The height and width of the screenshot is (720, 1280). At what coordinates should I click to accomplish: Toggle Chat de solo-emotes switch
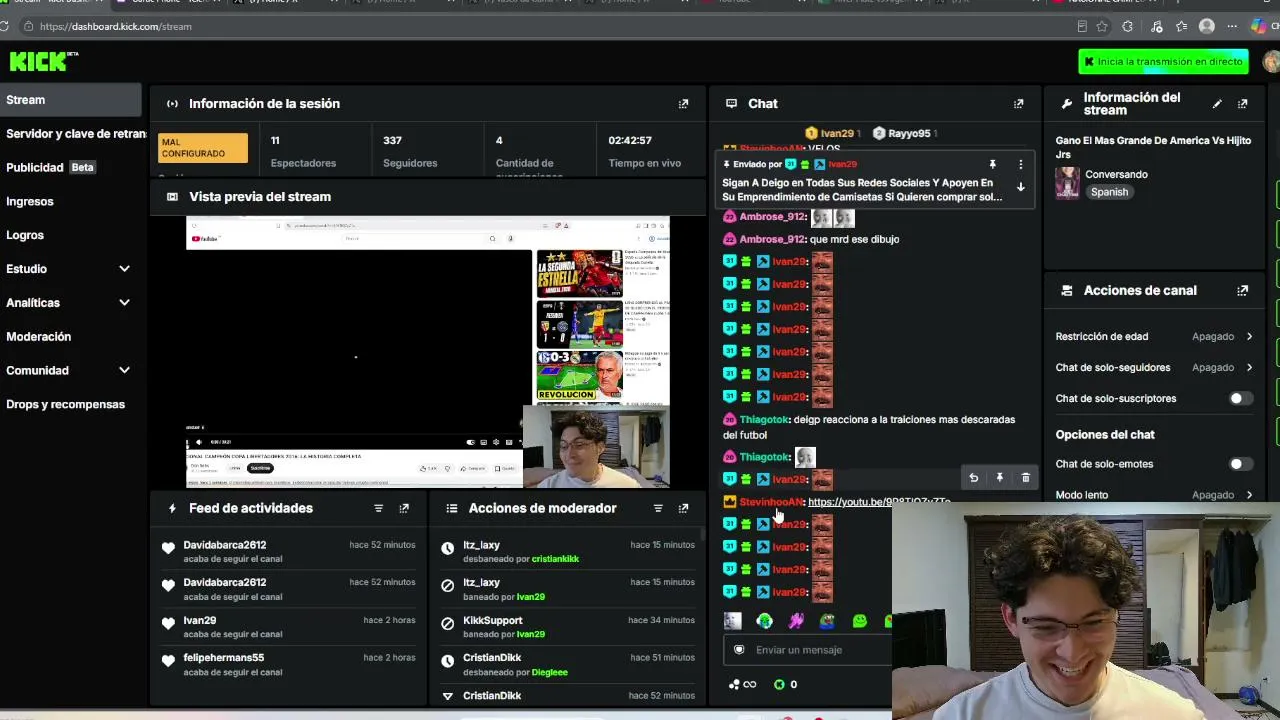coord(1240,465)
